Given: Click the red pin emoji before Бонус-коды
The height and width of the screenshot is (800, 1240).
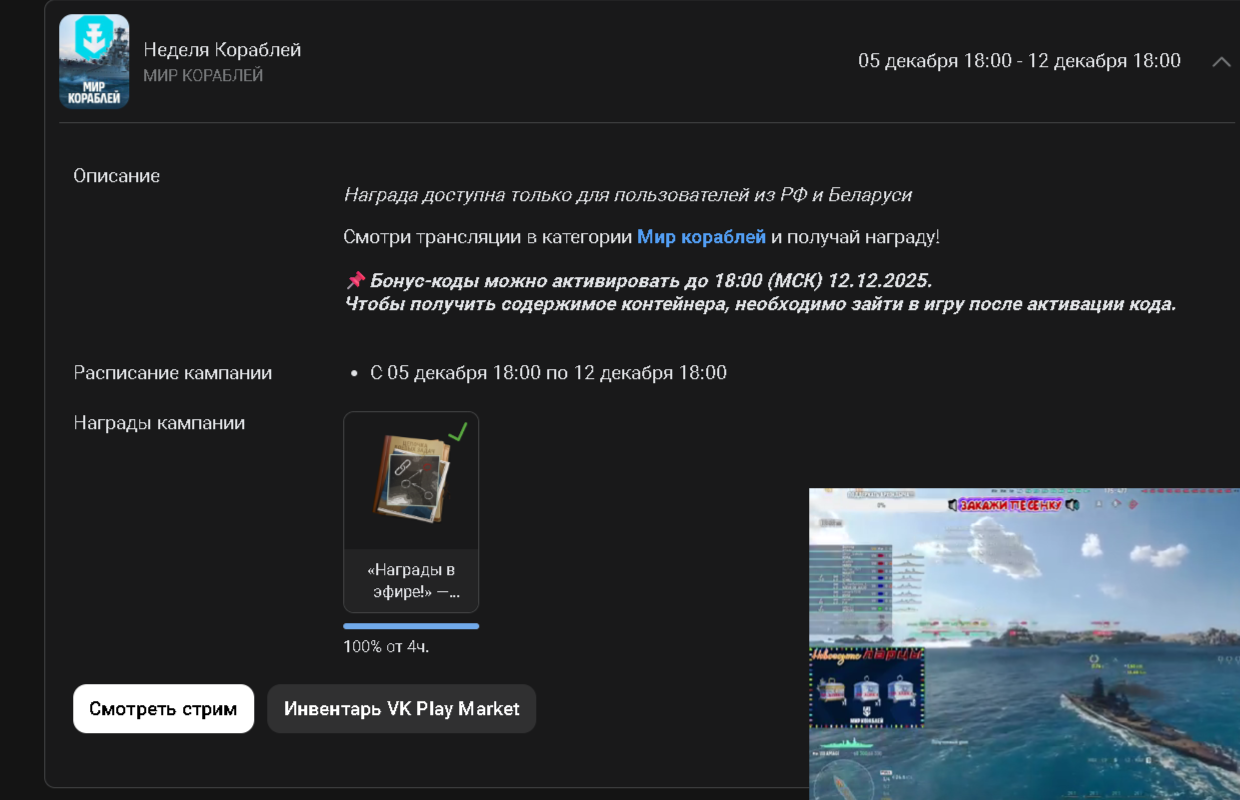Looking at the screenshot, I should click(x=355, y=281).
